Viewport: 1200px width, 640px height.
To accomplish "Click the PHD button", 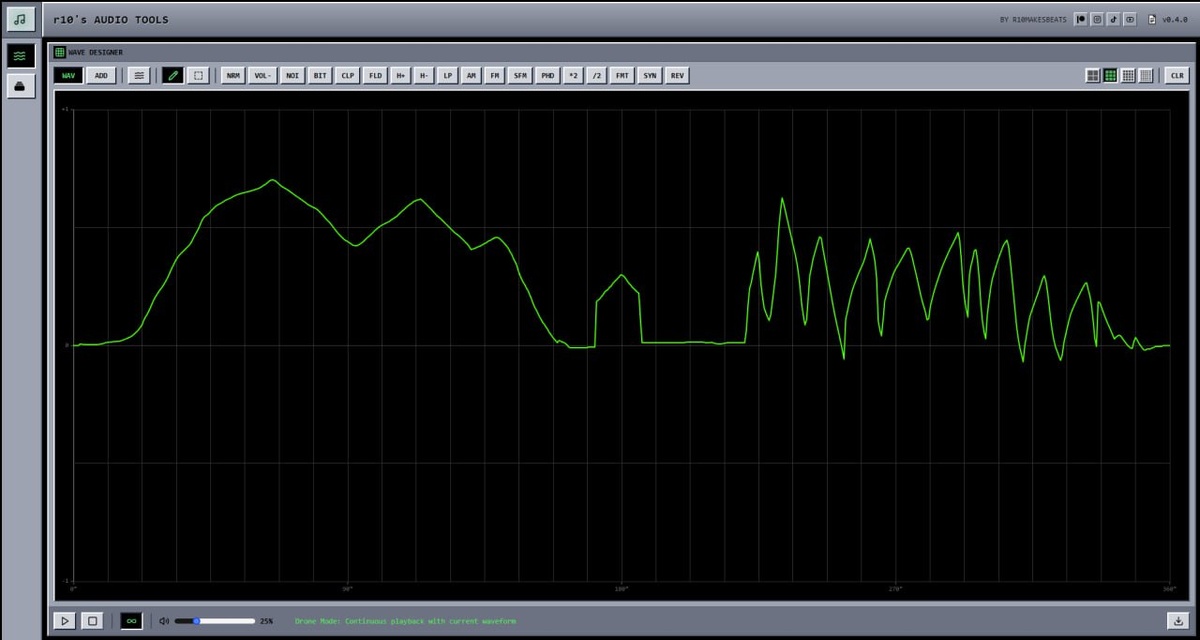I will tap(548, 75).
